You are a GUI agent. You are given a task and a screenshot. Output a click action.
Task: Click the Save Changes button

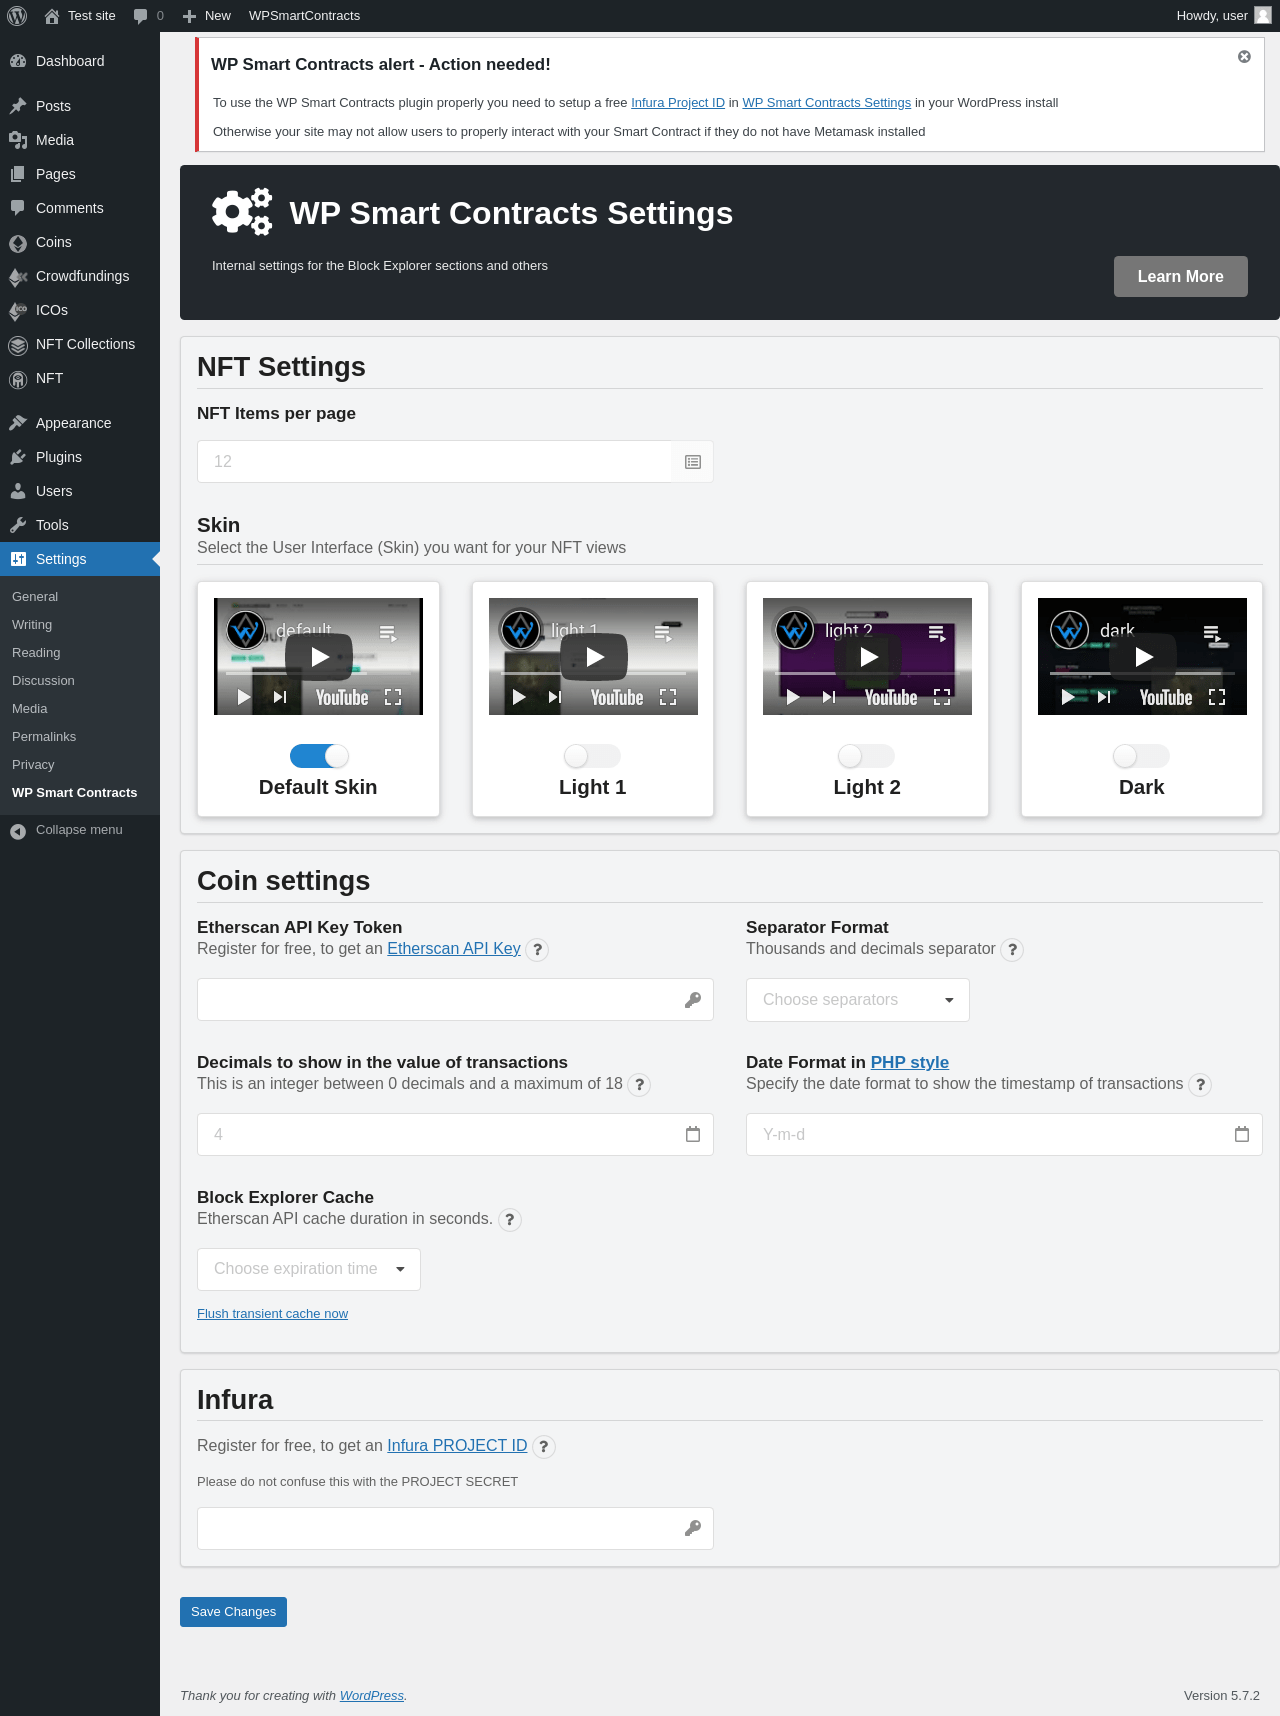click(233, 1612)
